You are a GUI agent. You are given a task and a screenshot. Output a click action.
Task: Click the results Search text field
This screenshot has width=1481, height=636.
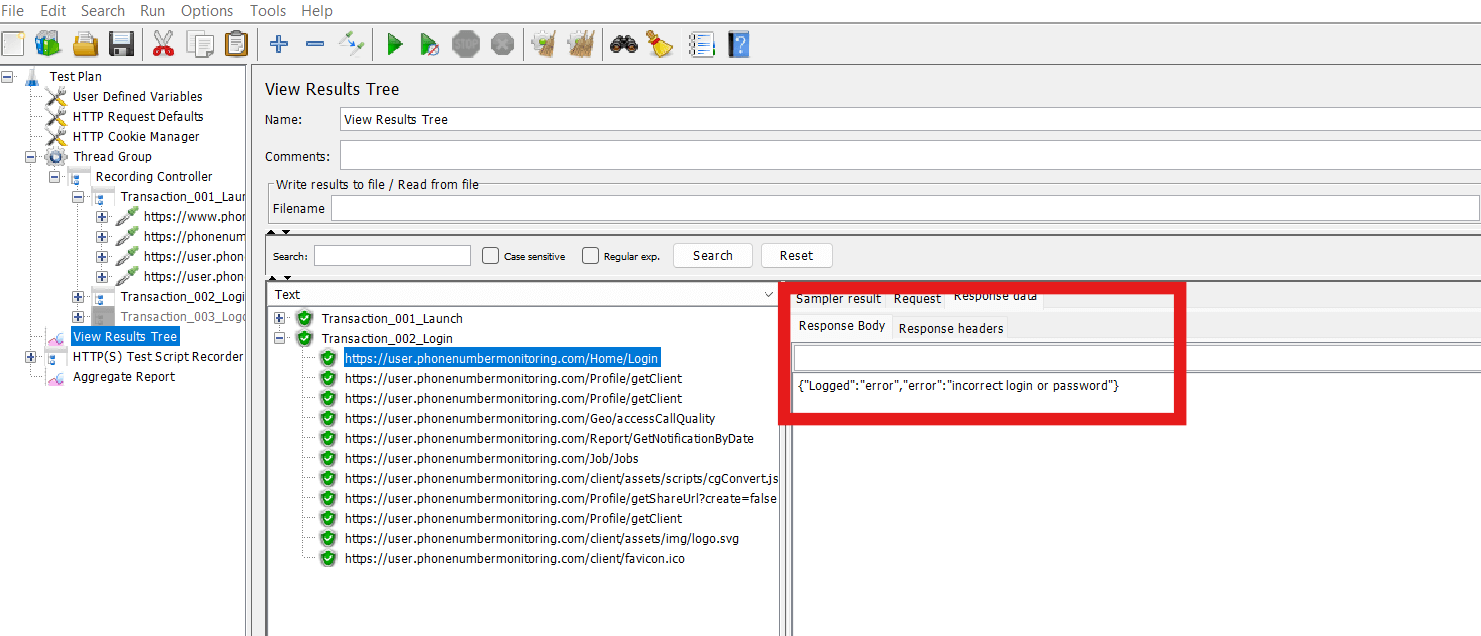coord(392,256)
